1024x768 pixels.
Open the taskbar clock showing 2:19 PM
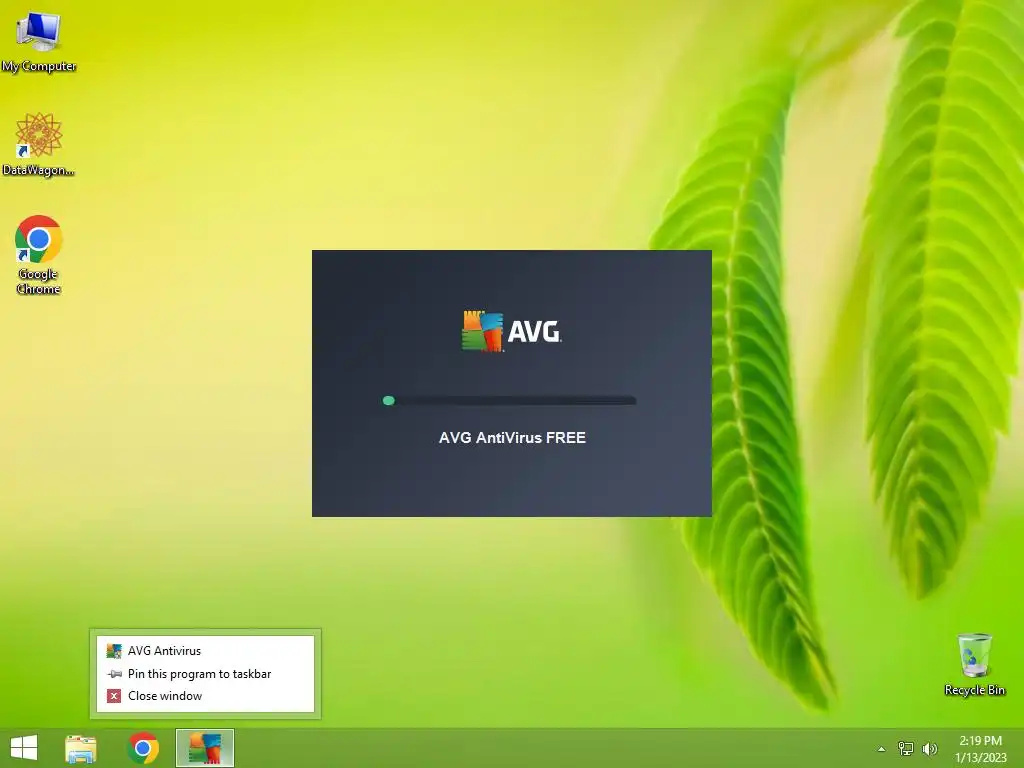click(980, 749)
